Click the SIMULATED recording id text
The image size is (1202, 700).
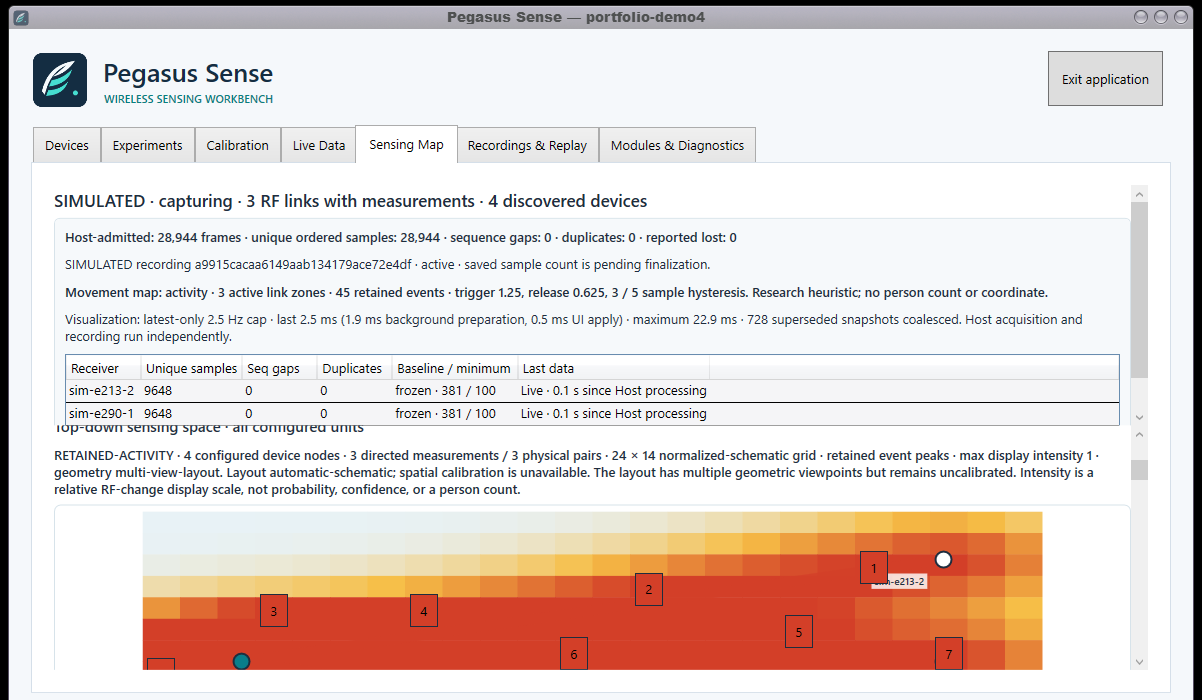389,265
